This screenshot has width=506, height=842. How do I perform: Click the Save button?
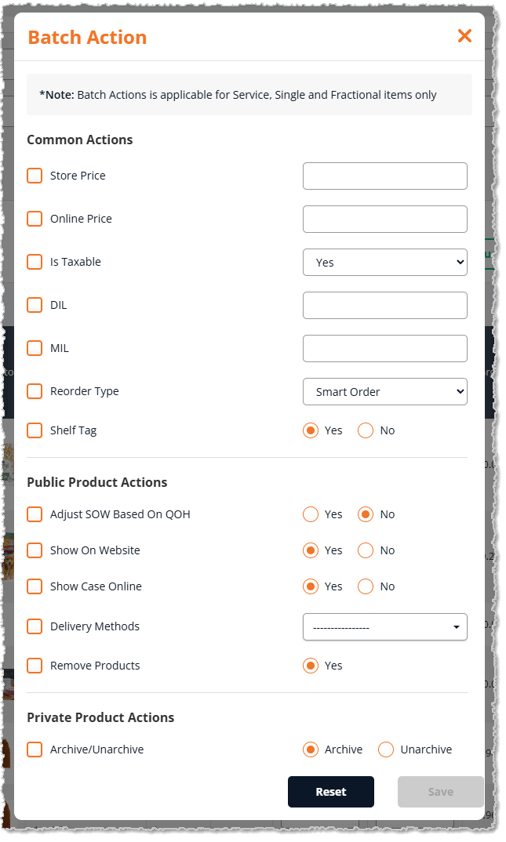(x=440, y=792)
